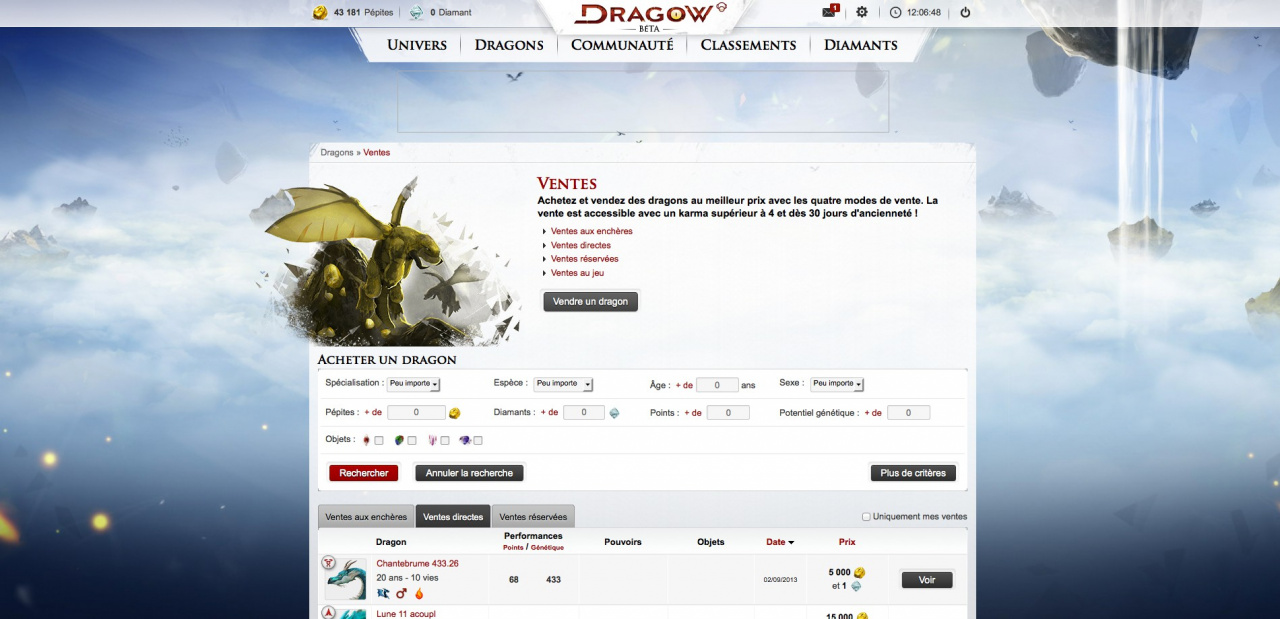The width and height of the screenshot is (1280, 619).
Task: Click the red Rechercher button
Action: 364,473
